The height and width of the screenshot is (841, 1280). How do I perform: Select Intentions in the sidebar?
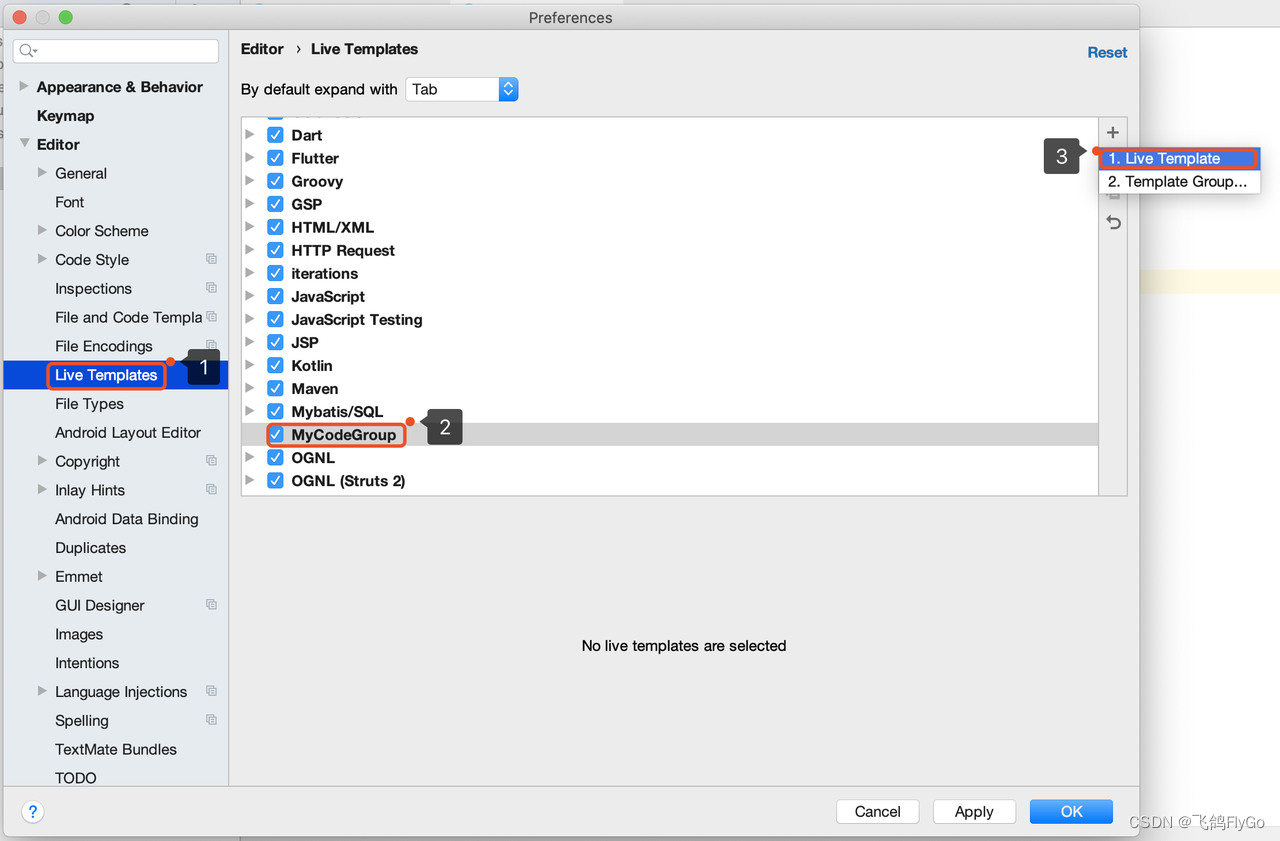point(87,663)
